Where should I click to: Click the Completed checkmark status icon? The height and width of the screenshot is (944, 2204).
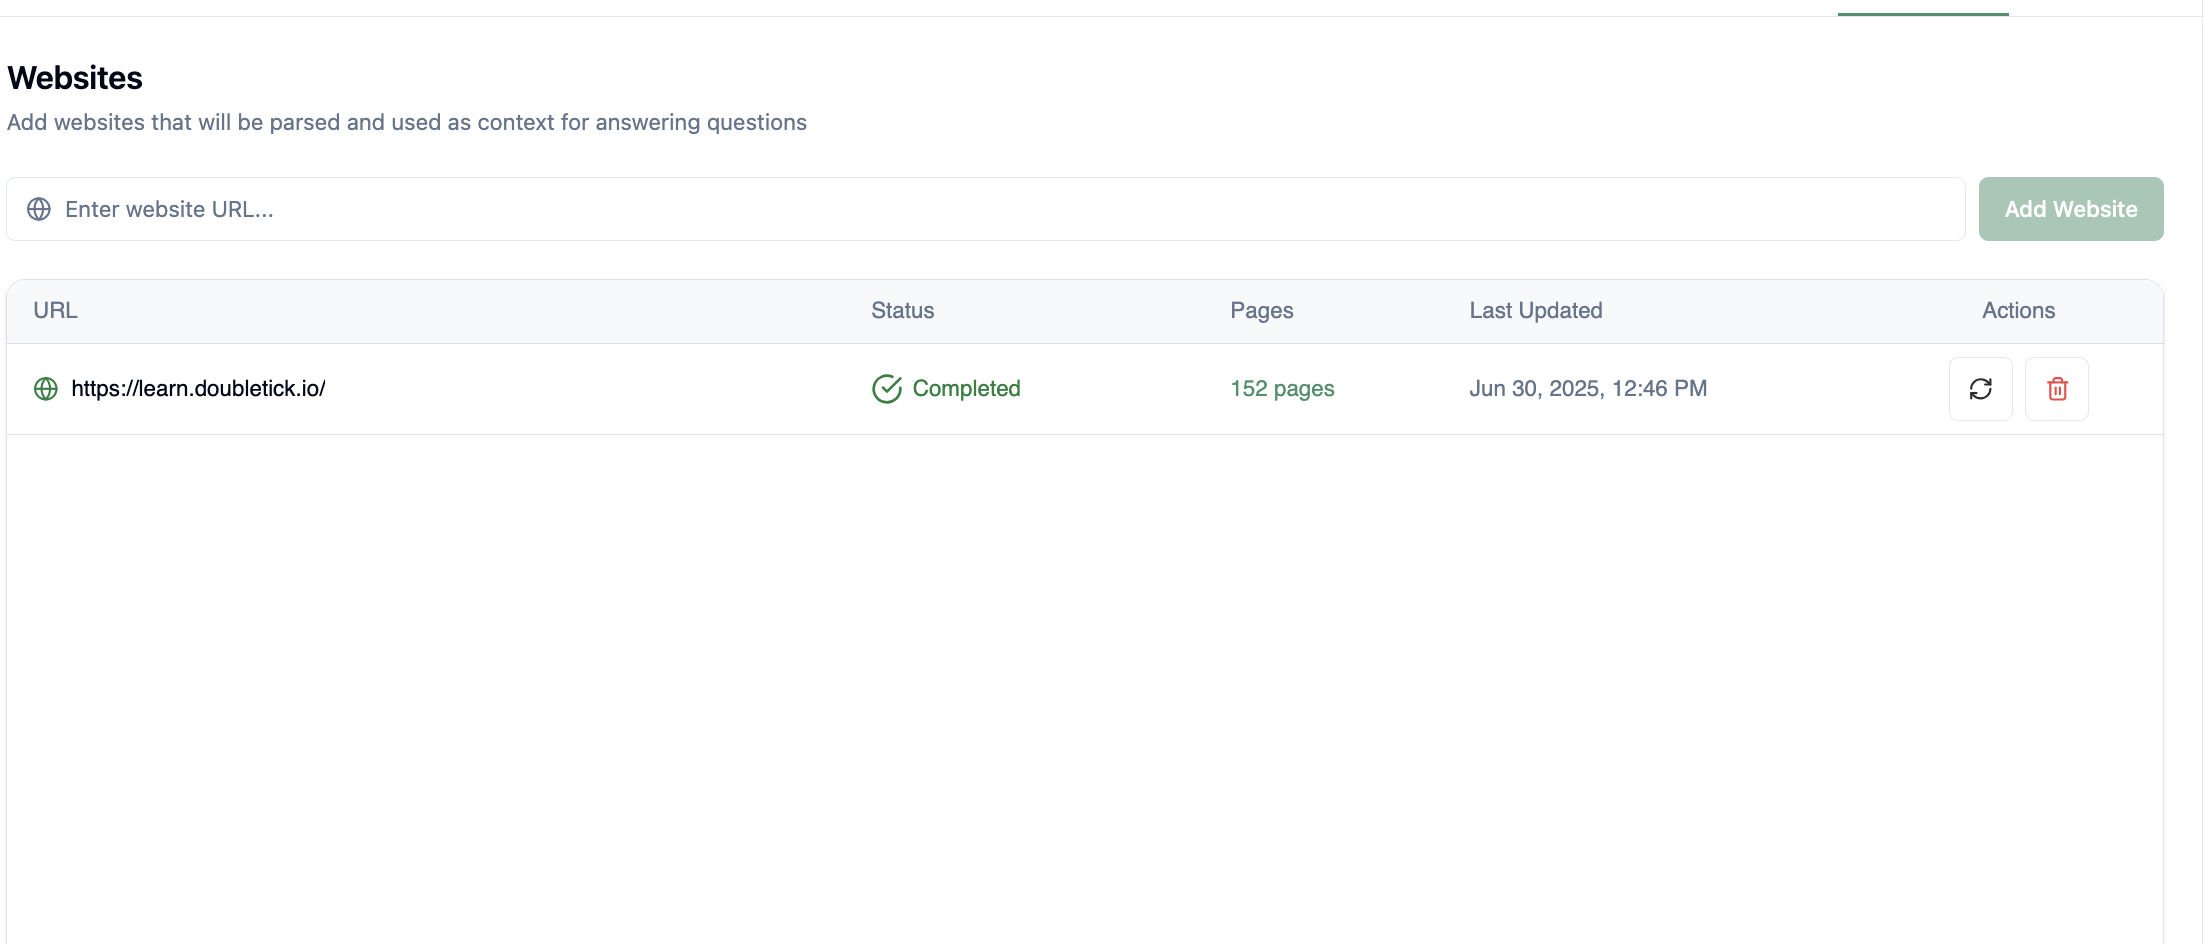point(886,389)
